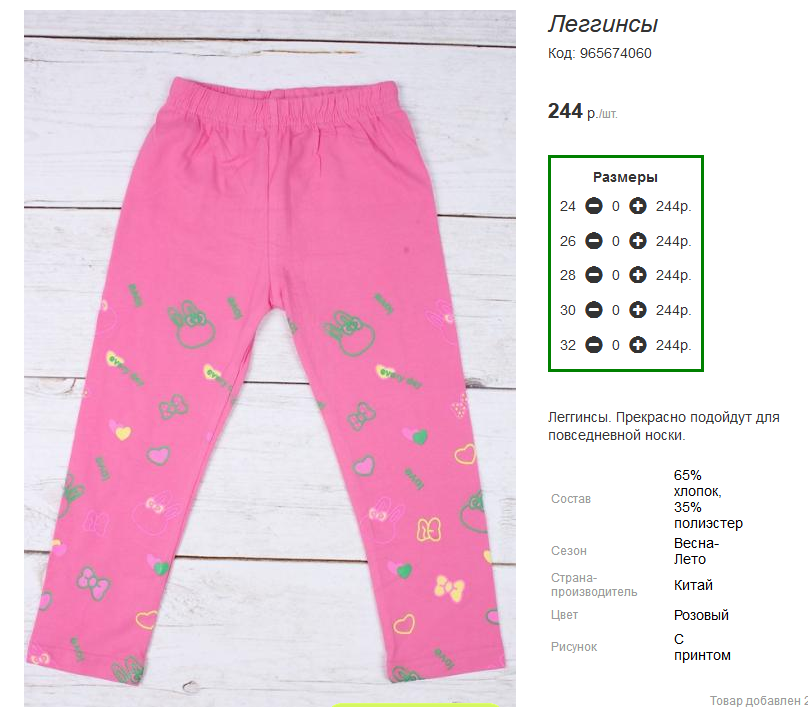Reduce quantity for size 28
Image resolution: width=808 pixels, height=707 pixels.
tap(594, 275)
